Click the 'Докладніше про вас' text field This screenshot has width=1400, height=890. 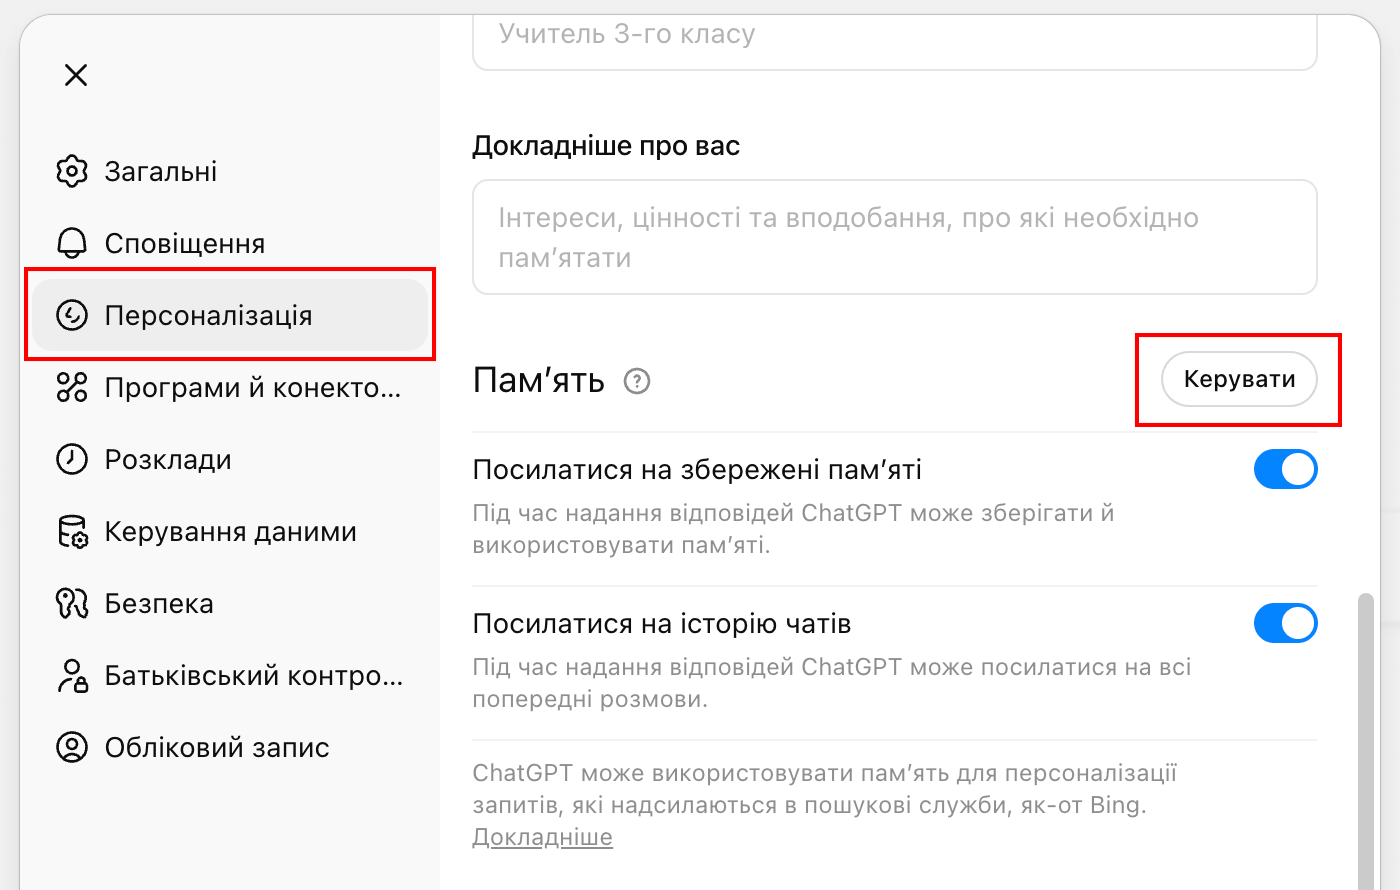(894, 238)
